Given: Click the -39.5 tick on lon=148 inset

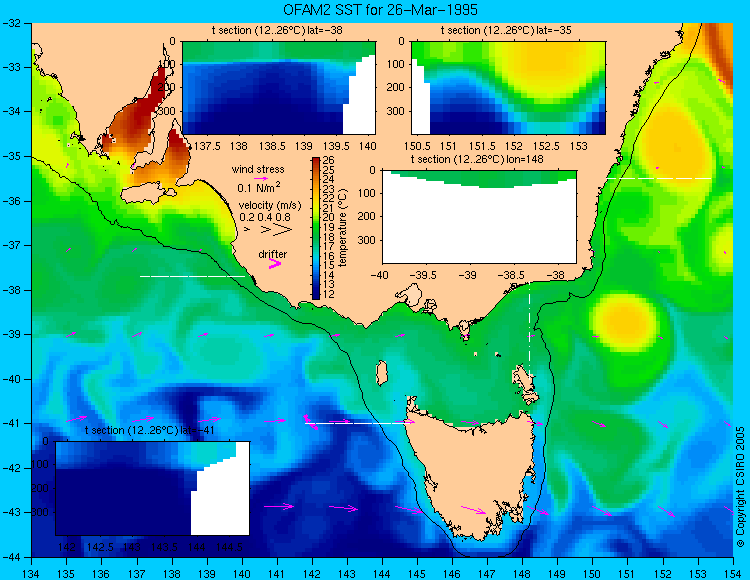Looking at the screenshot, I should click(x=425, y=275).
